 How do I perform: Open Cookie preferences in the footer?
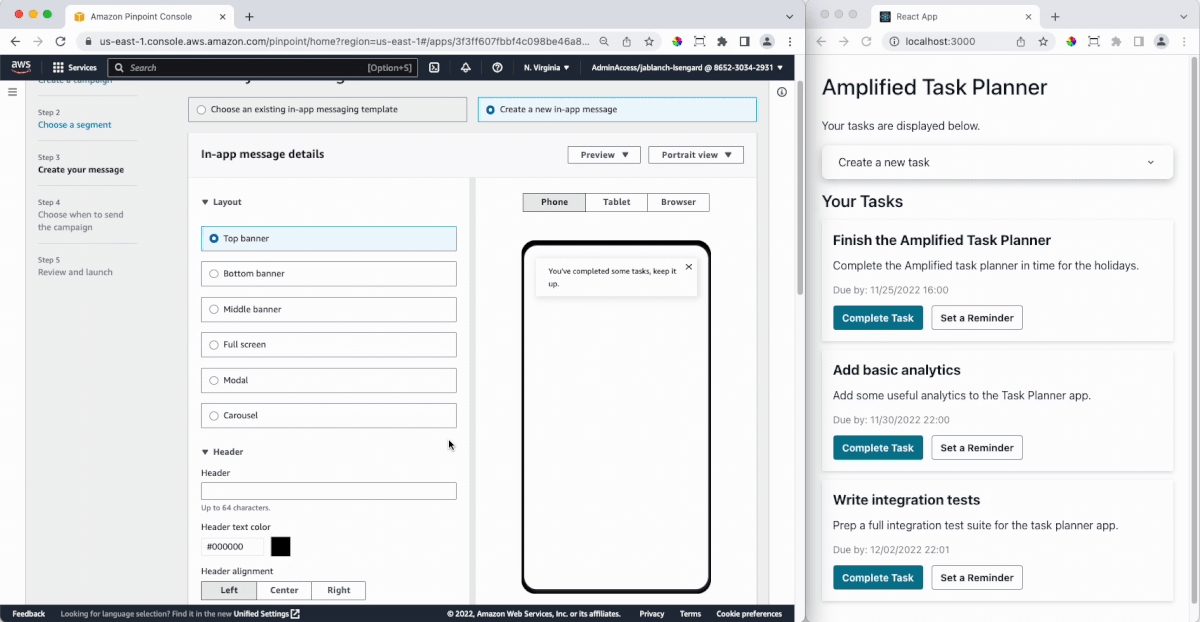tap(749, 614)
